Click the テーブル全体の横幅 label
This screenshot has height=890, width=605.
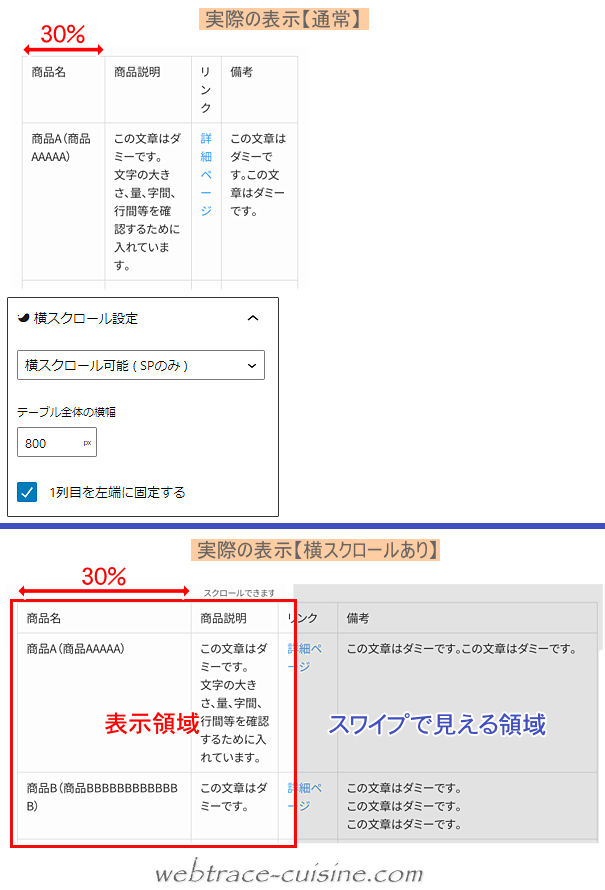[66, 412]
